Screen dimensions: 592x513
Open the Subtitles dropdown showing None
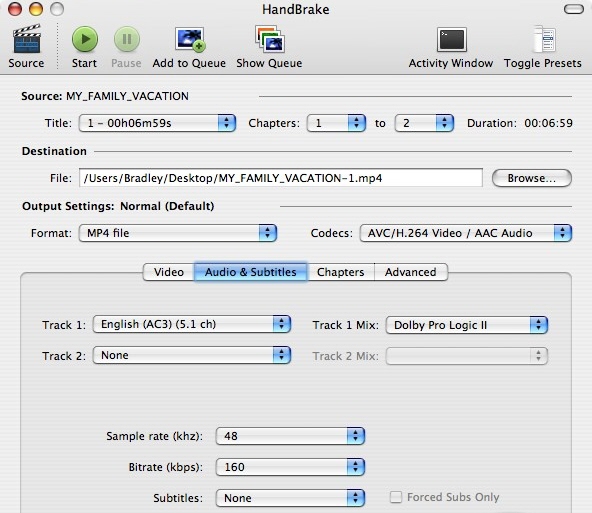click(x=290, y=498)
